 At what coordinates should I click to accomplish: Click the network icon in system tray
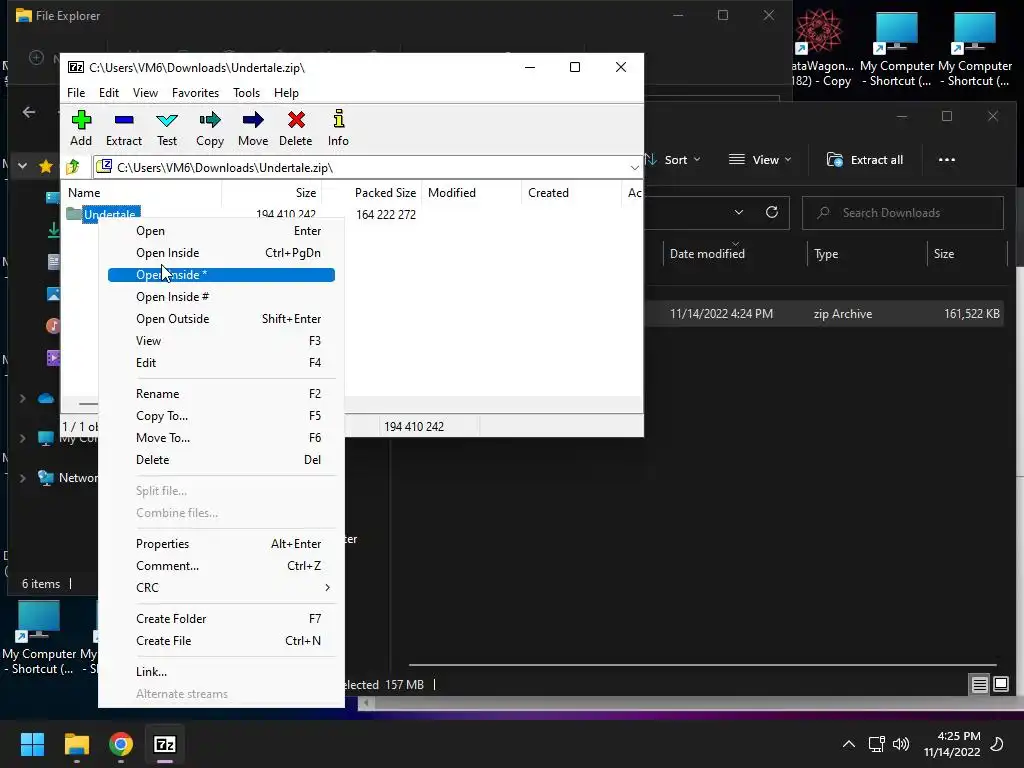tap(876, 744)
